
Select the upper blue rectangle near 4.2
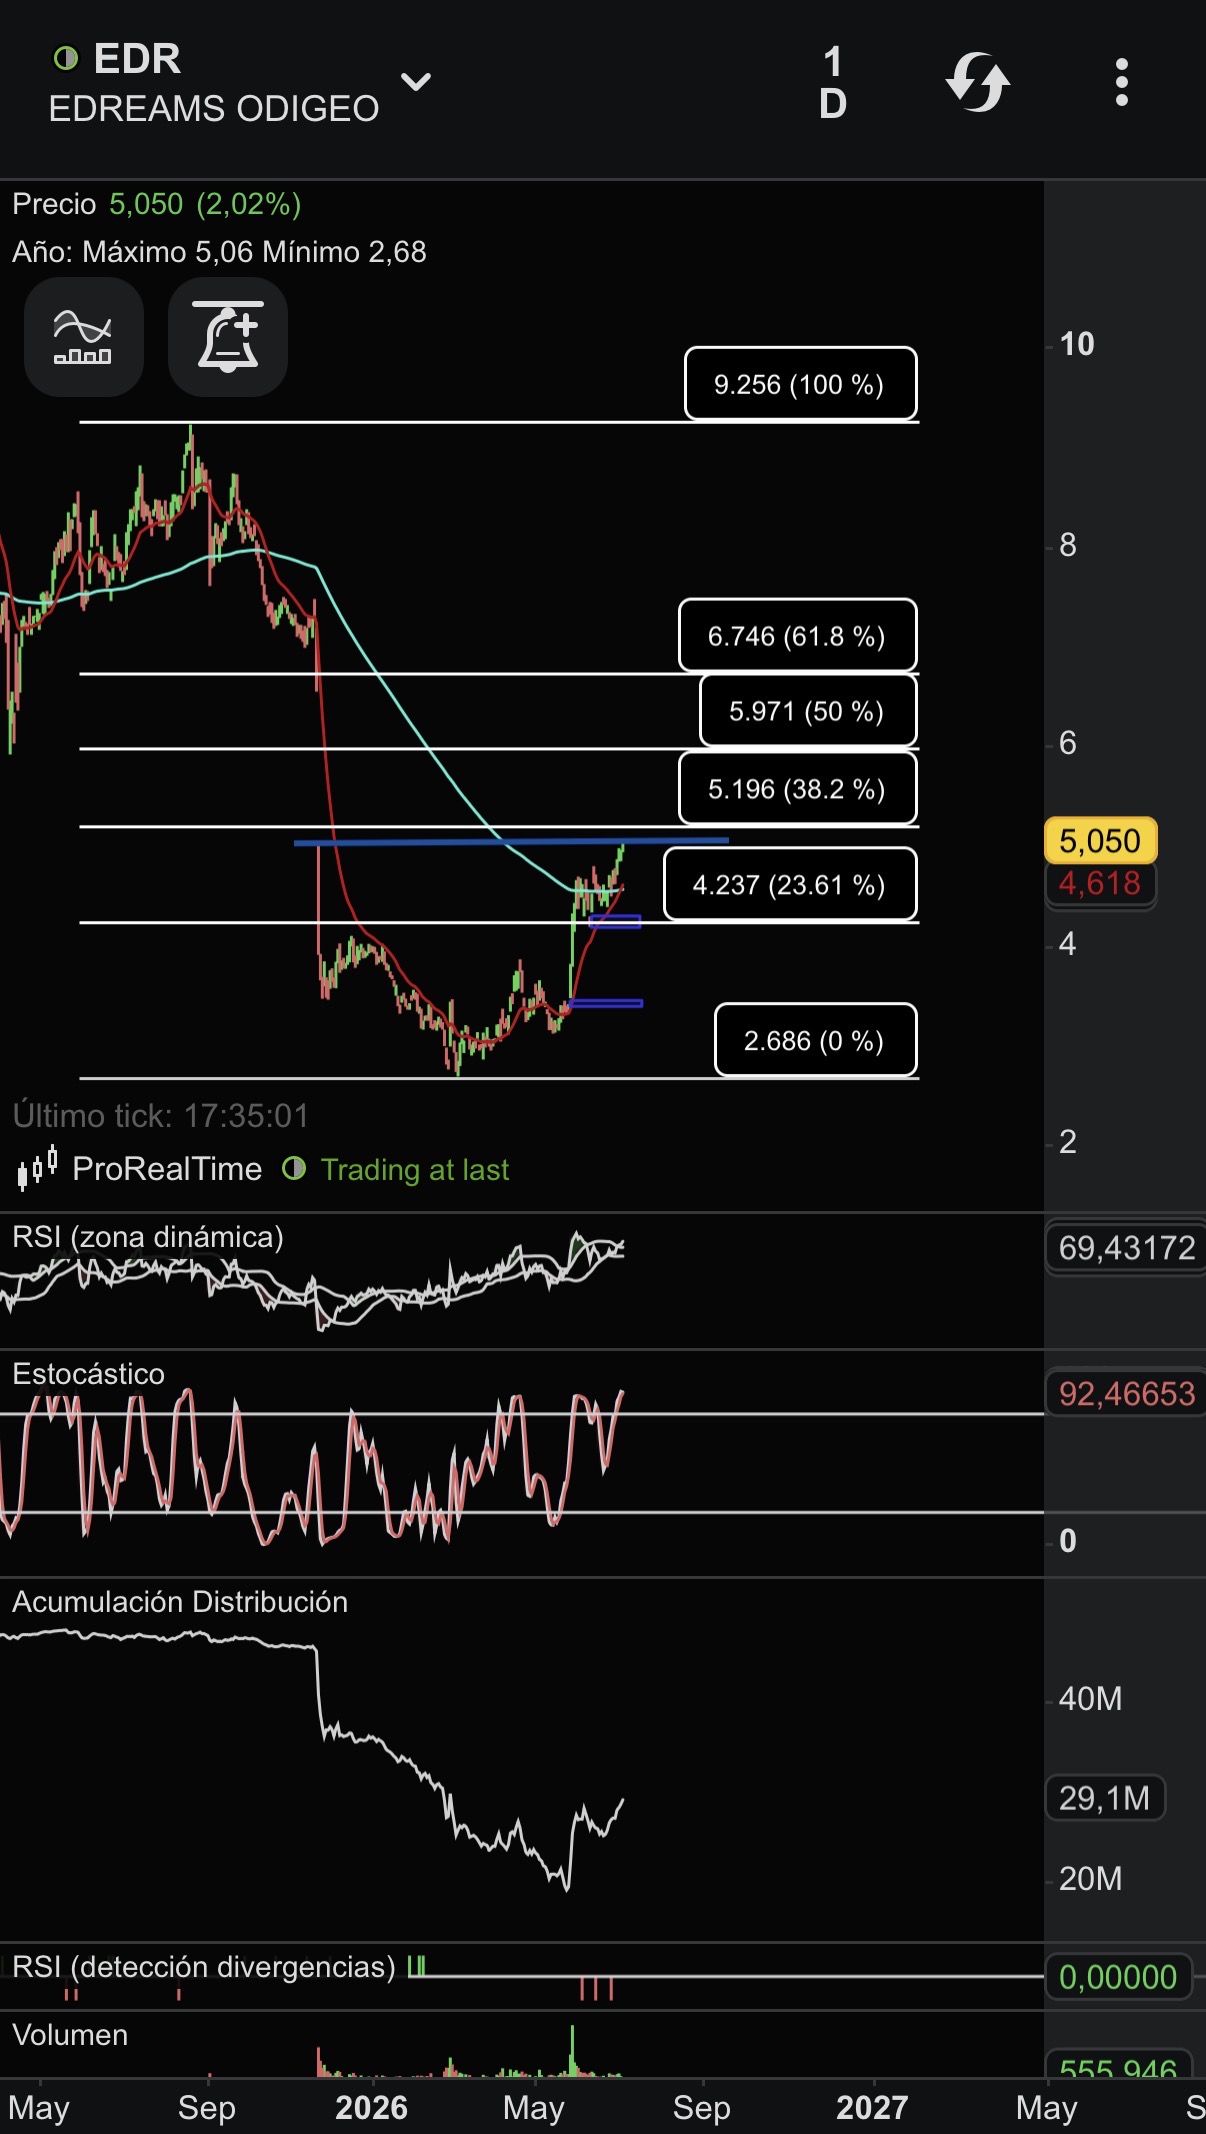click(x=615, y=921)
